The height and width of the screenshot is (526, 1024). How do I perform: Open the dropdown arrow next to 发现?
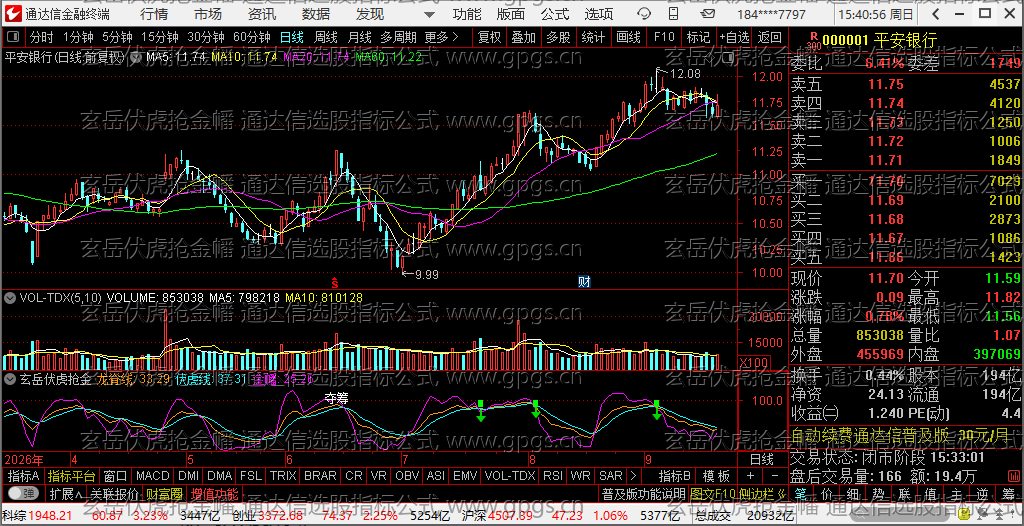tap(428, 14)
